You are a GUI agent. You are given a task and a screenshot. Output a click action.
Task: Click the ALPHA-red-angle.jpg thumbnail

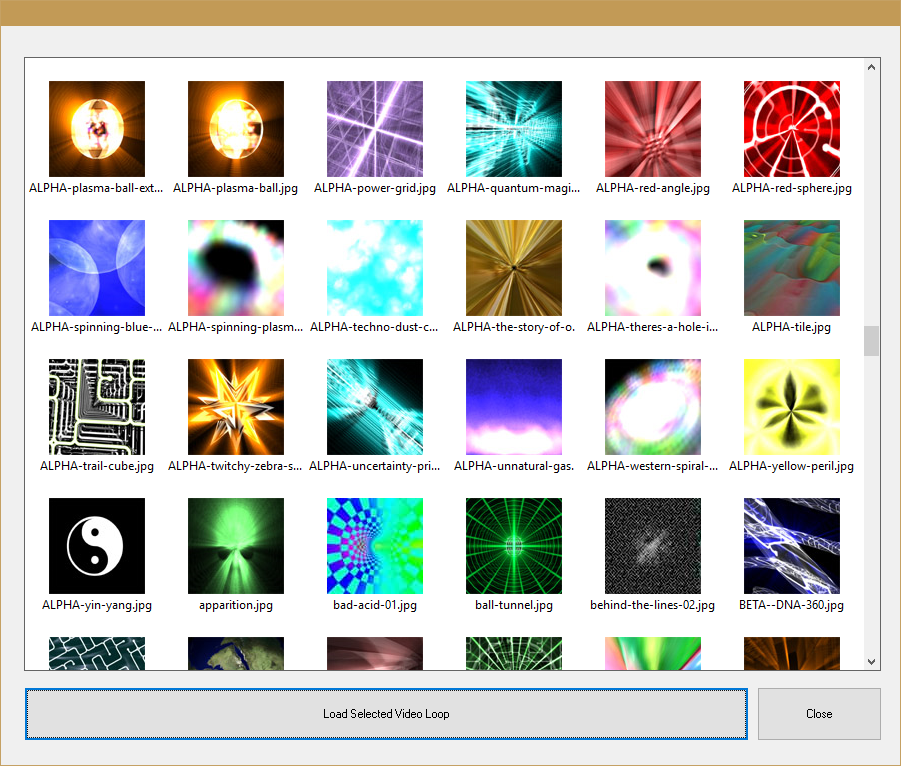click(x=653, y=129)
